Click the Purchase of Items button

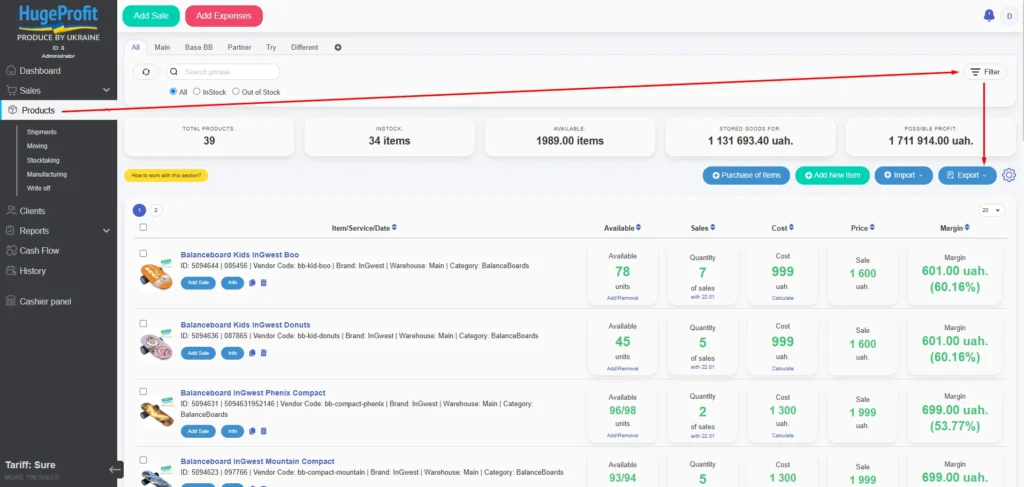(x=746, y=175)
